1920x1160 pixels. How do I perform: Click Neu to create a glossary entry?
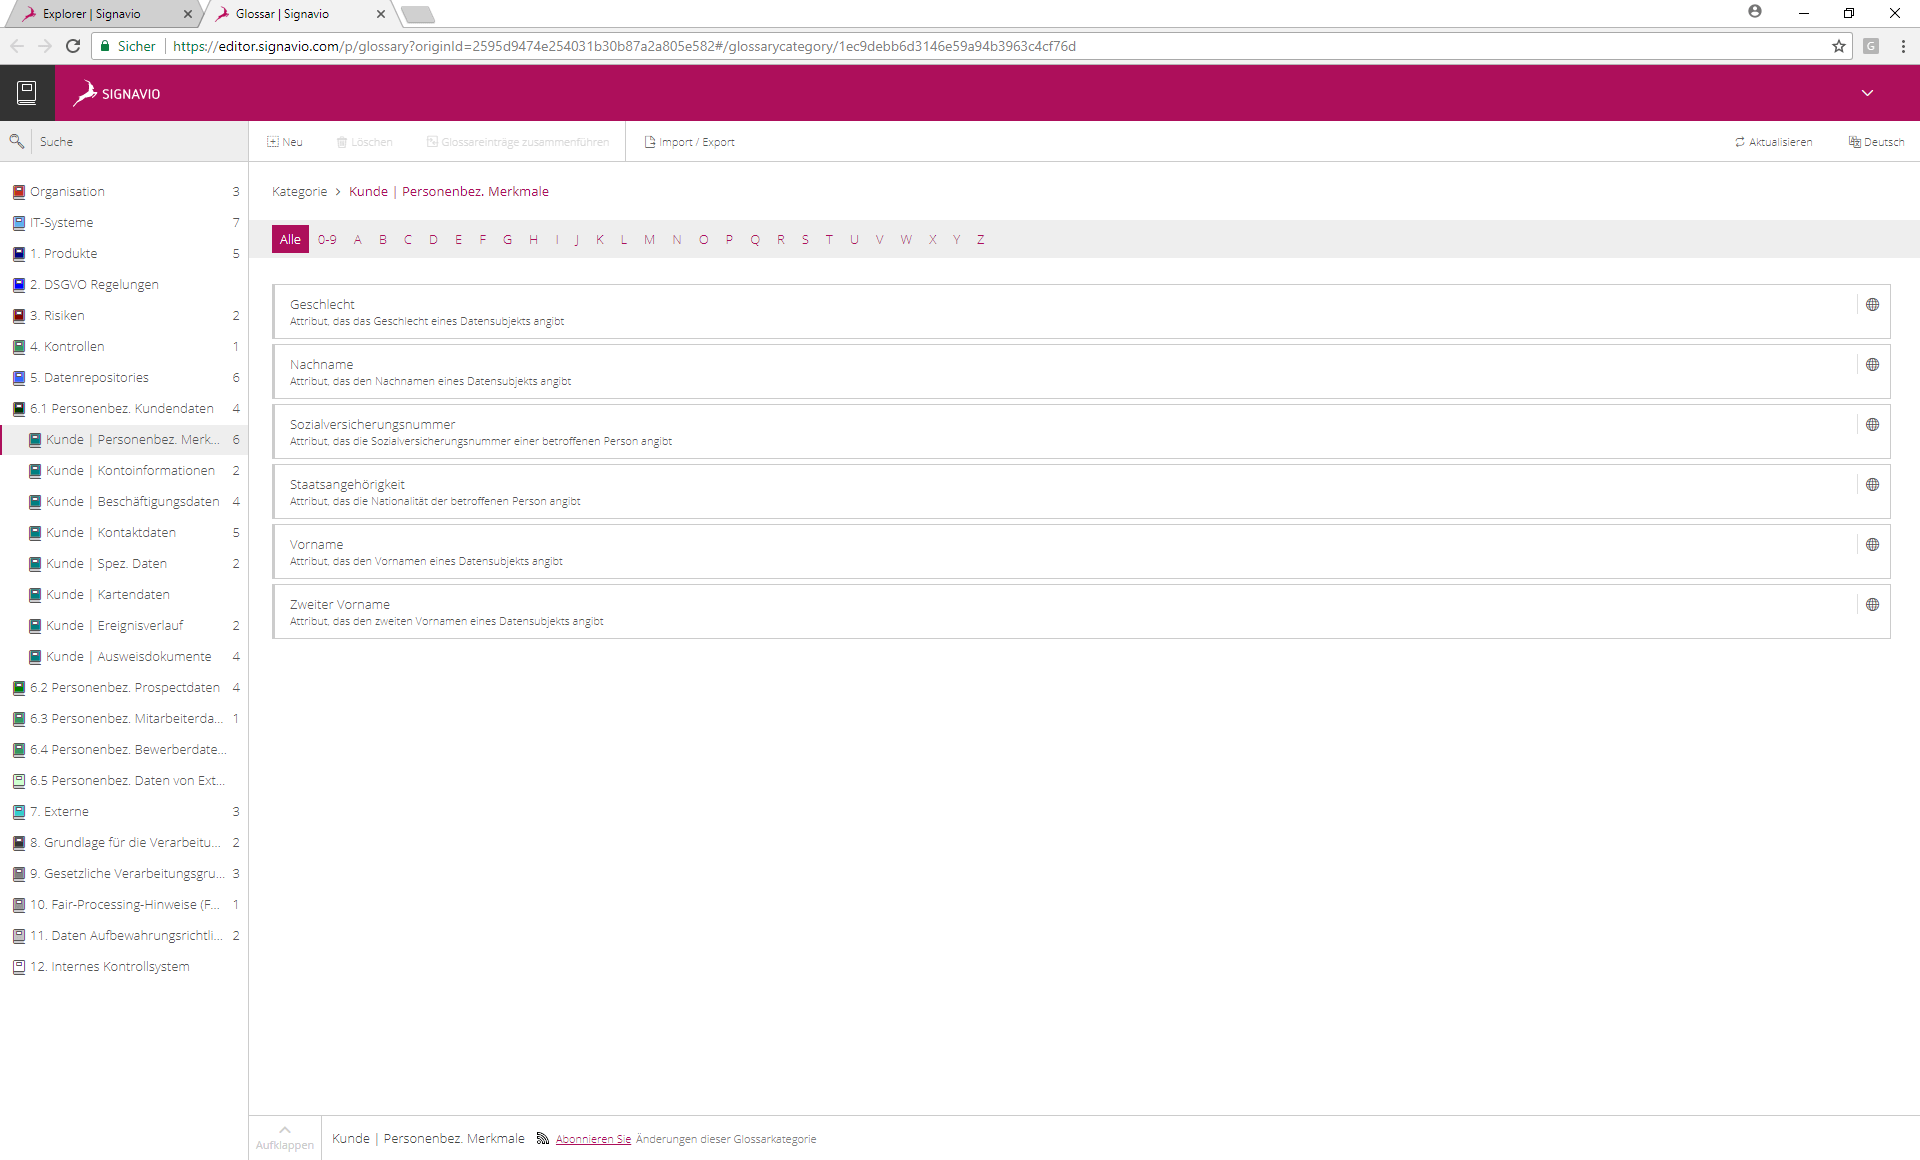[285, 142]
